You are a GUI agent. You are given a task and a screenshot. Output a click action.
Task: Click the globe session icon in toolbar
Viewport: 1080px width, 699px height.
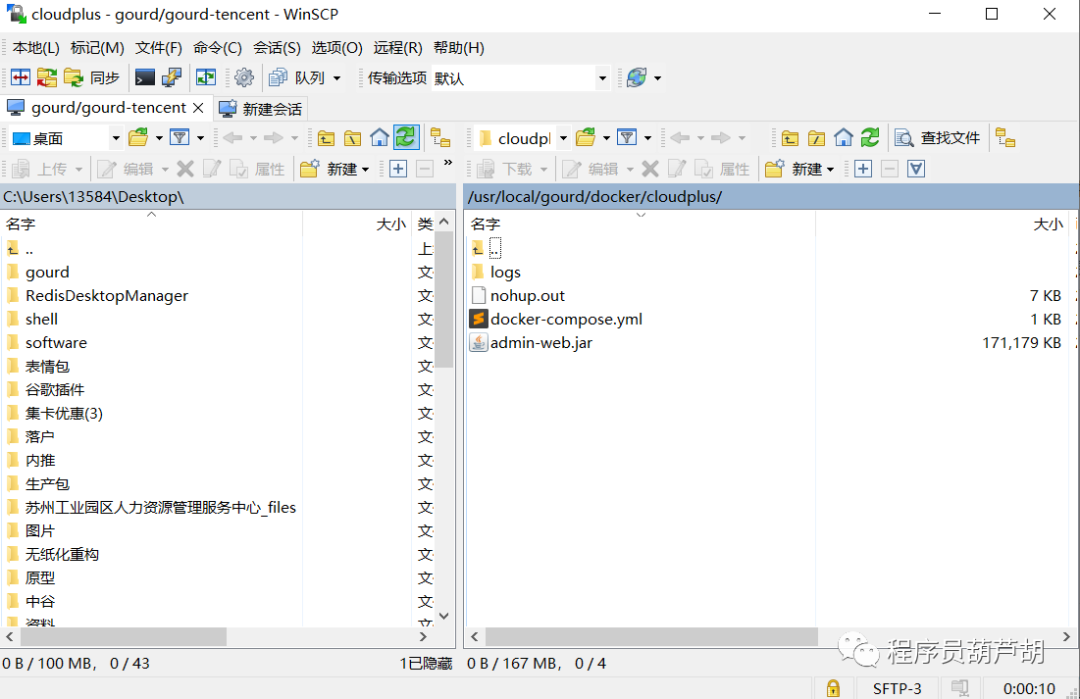pos(636,78)
